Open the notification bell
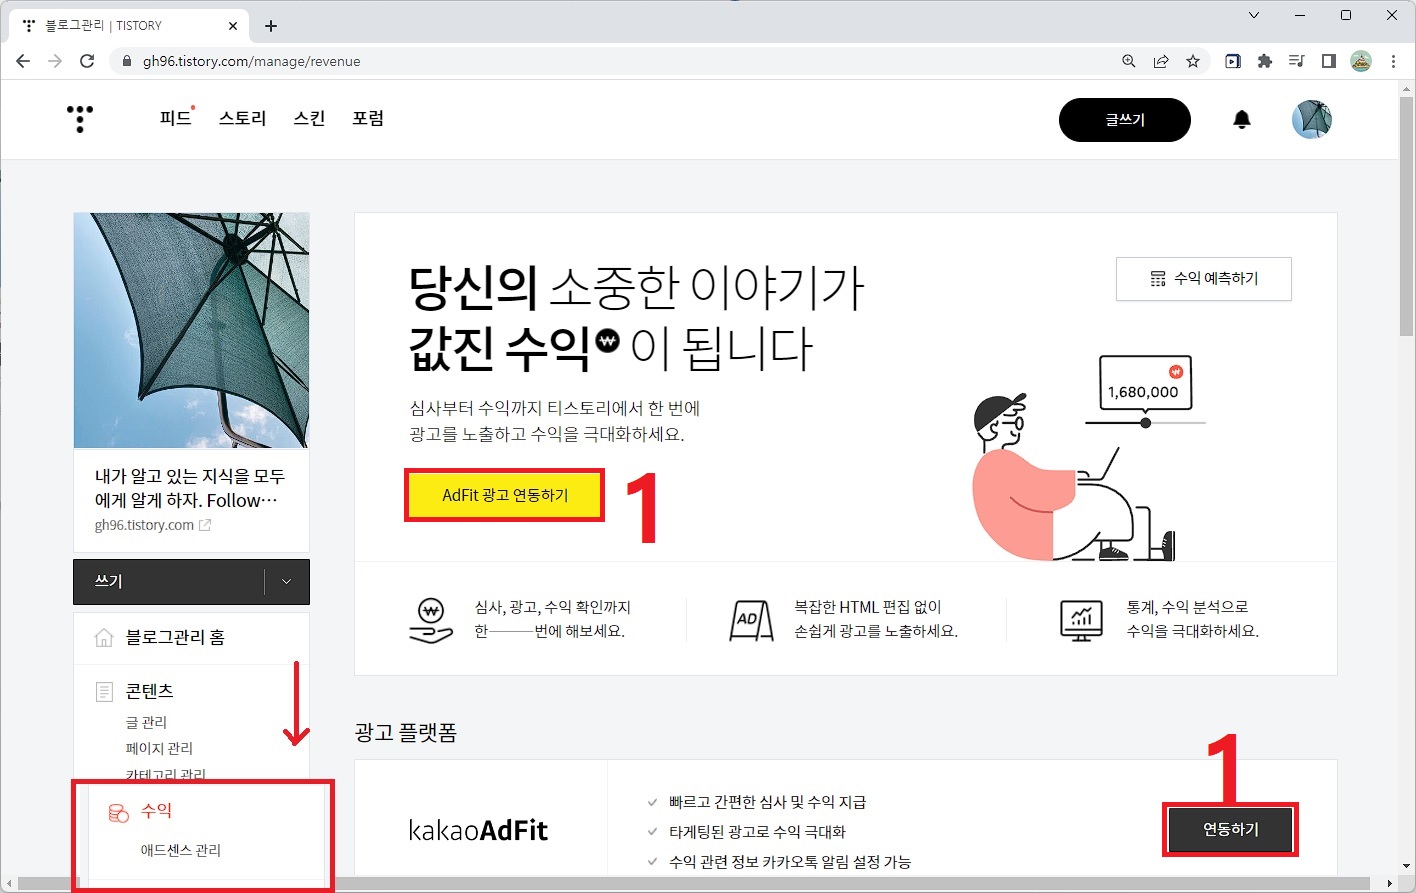1416x893 pixels. tap(1242, 120)
